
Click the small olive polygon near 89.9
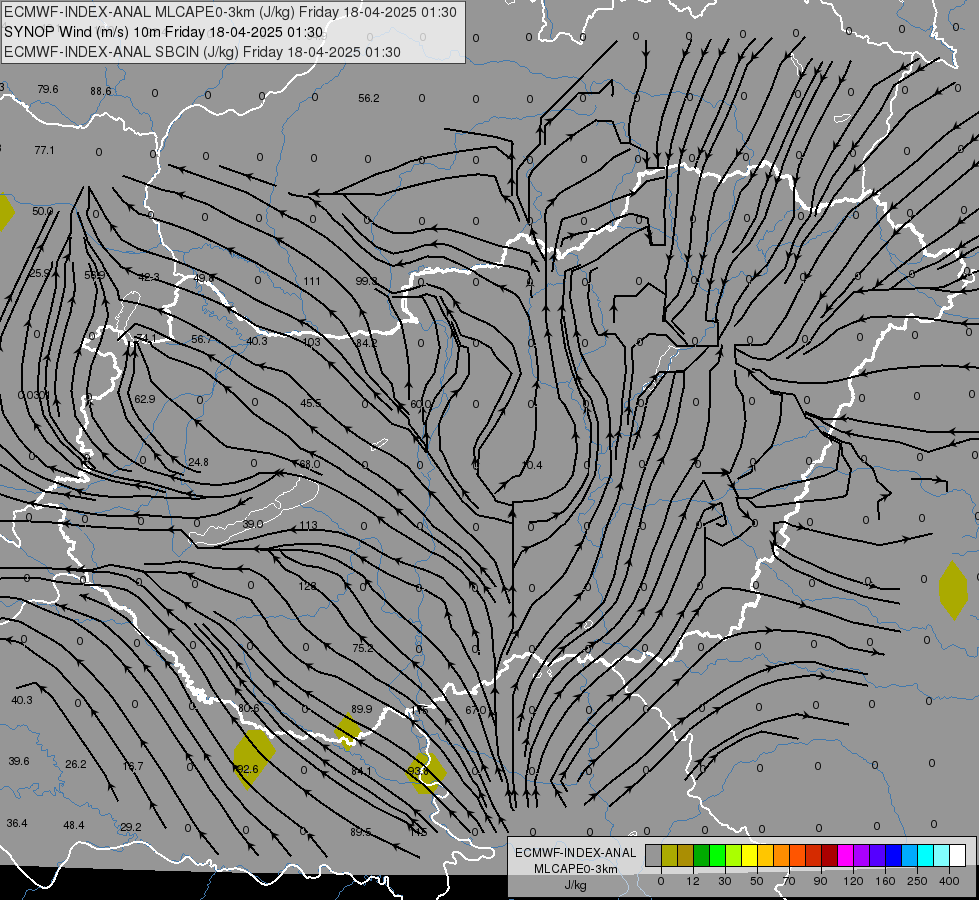348,731
